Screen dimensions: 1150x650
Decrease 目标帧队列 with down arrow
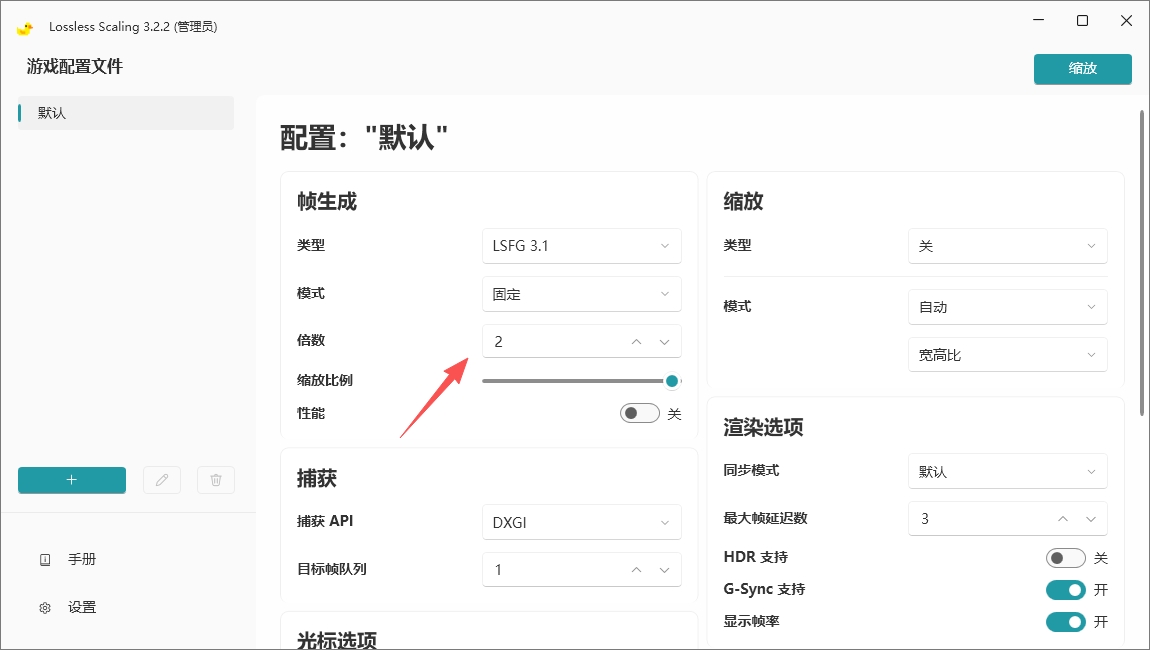664,570
